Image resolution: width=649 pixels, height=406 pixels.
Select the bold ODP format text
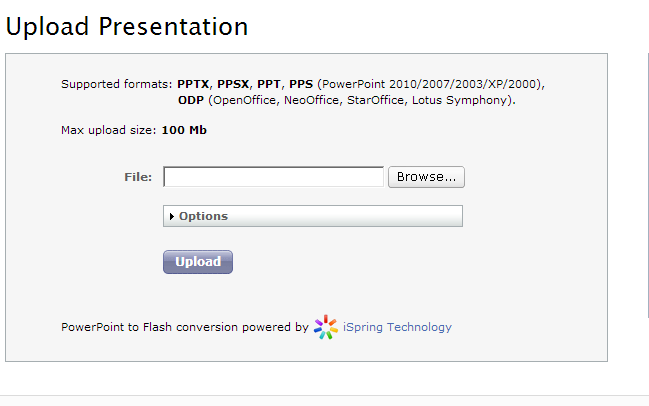pyautogui.click(x=191, y=100)
